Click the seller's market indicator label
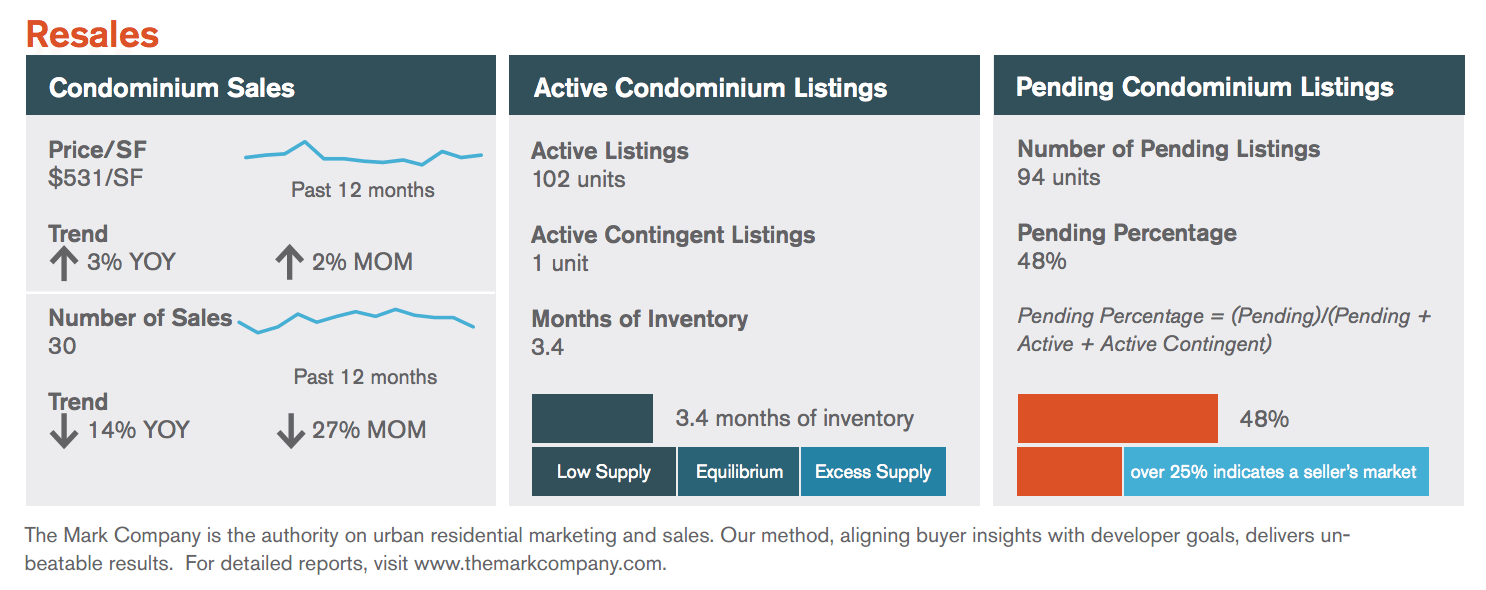The height and width of the screenshot is (590, 1486). [x=1274, y=472]
